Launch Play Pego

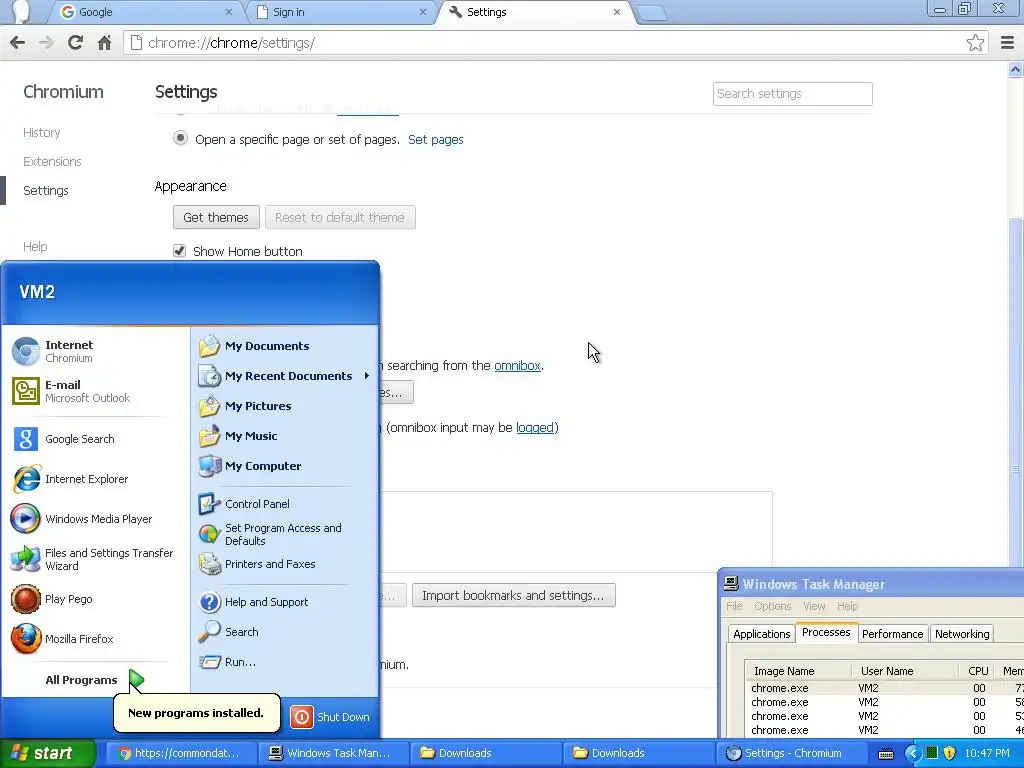pos(95,599)
